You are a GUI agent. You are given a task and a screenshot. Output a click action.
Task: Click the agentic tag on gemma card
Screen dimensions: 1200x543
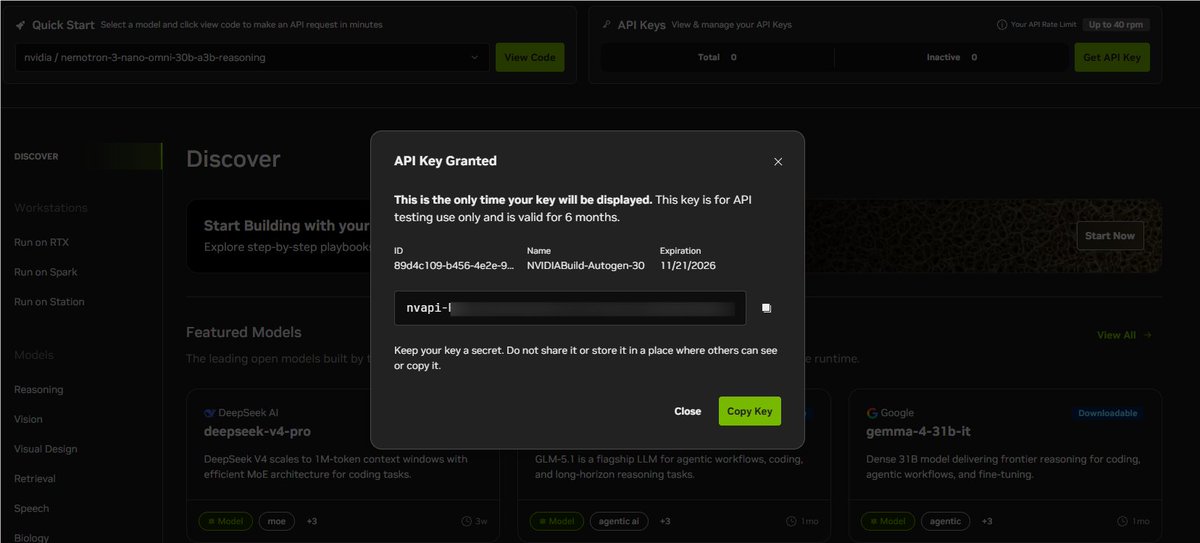click(x=945, y=521)
